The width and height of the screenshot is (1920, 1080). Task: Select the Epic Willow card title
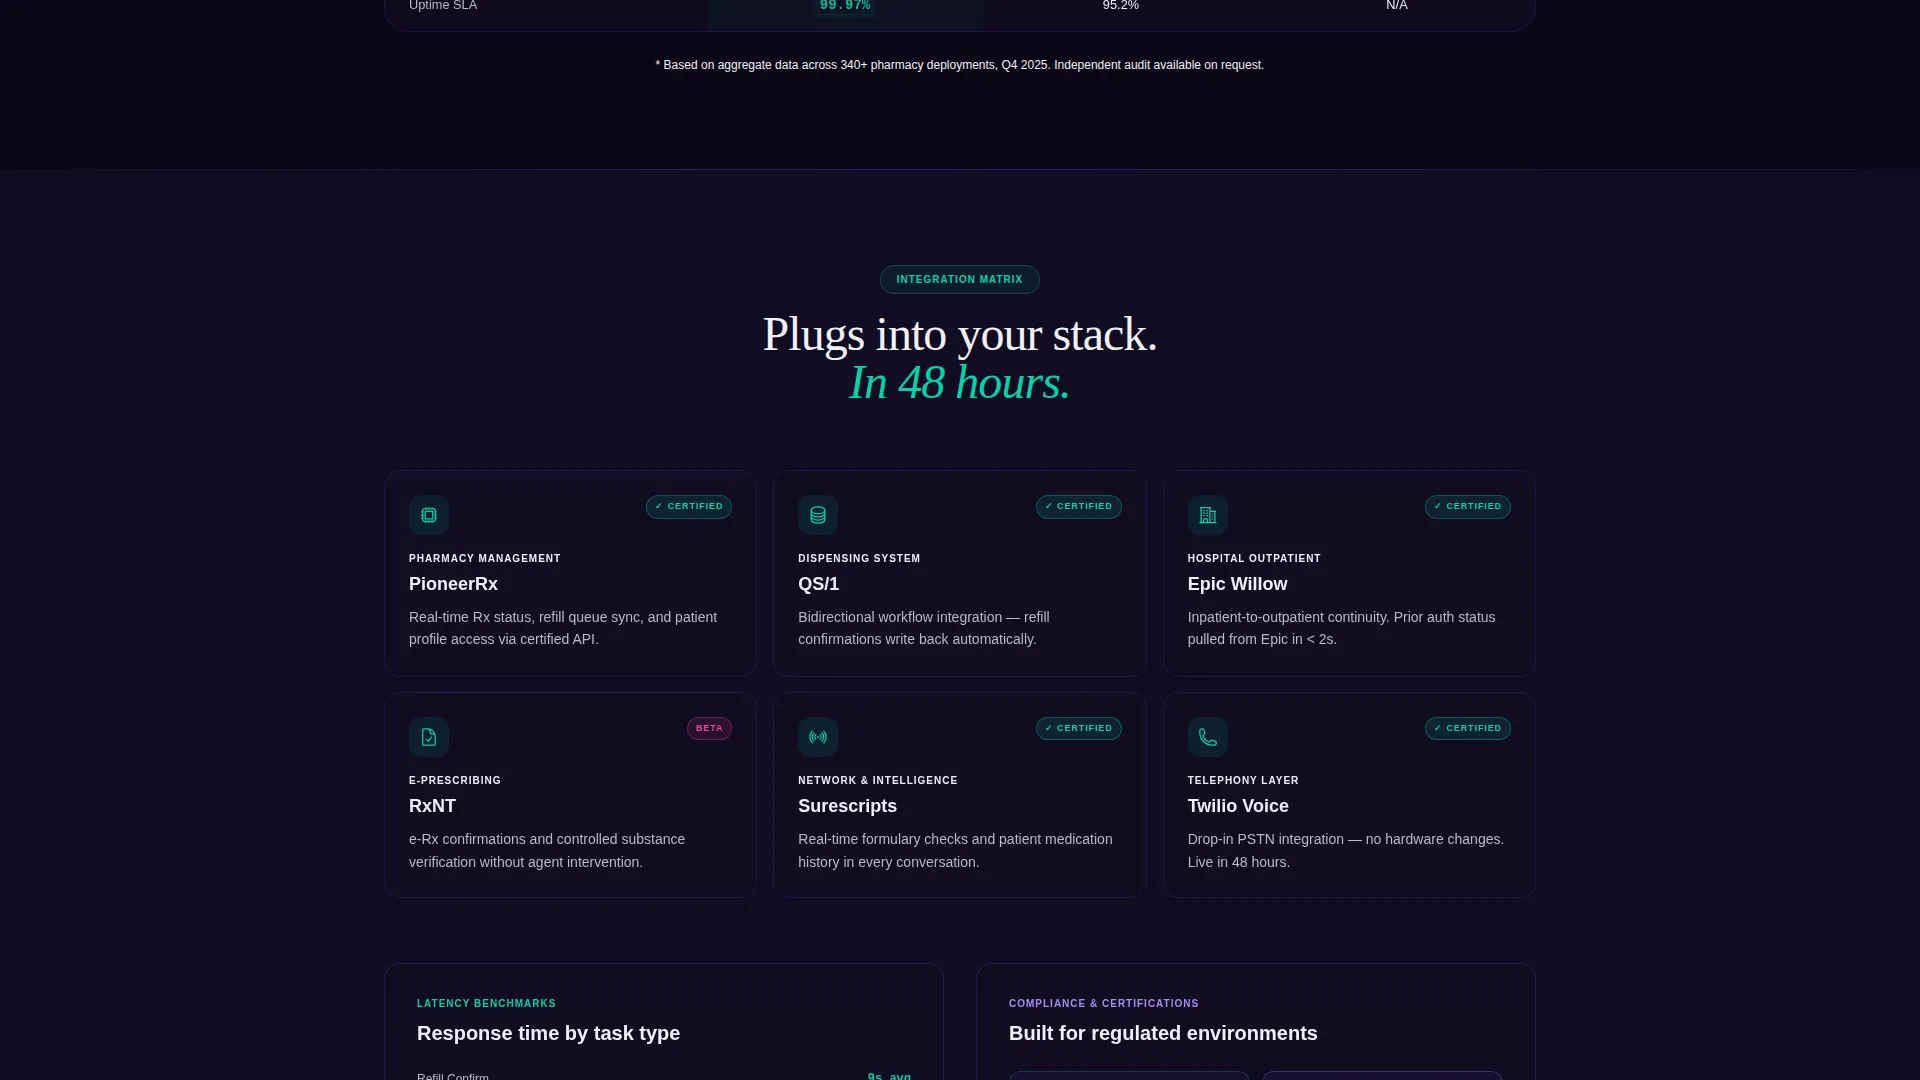click(1237, 584)
